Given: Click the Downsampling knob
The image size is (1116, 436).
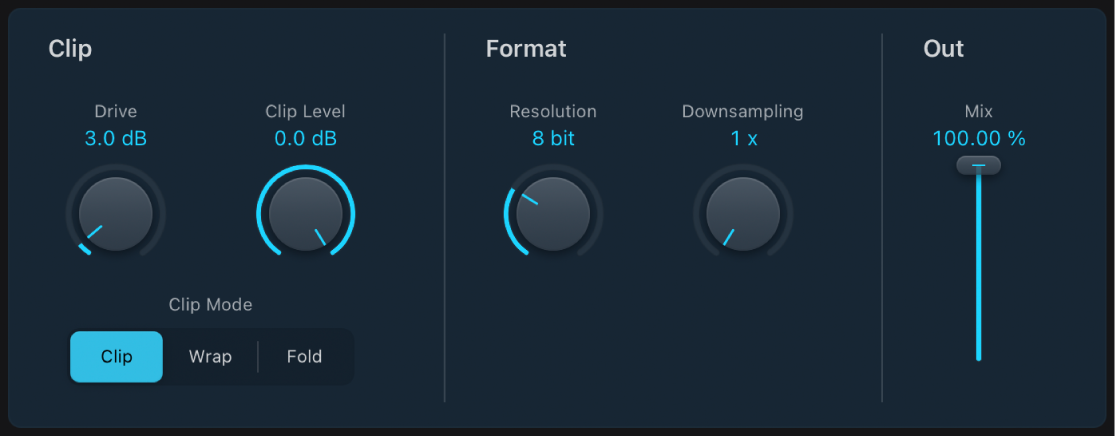Looking at the screenshot, I should (743, 213).
